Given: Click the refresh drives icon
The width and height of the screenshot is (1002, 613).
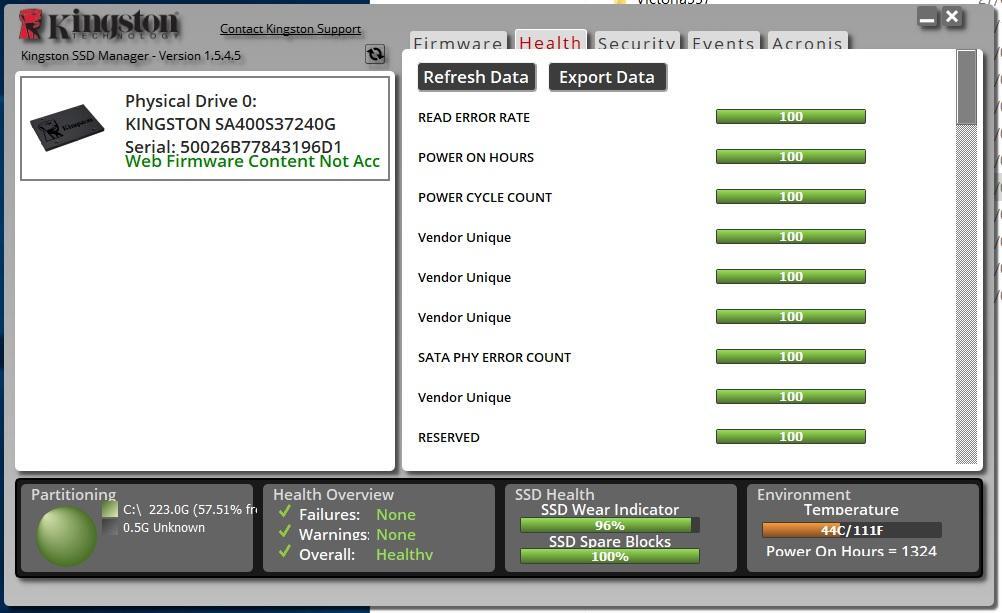Looking at the screenshot, I should (375, 54).
